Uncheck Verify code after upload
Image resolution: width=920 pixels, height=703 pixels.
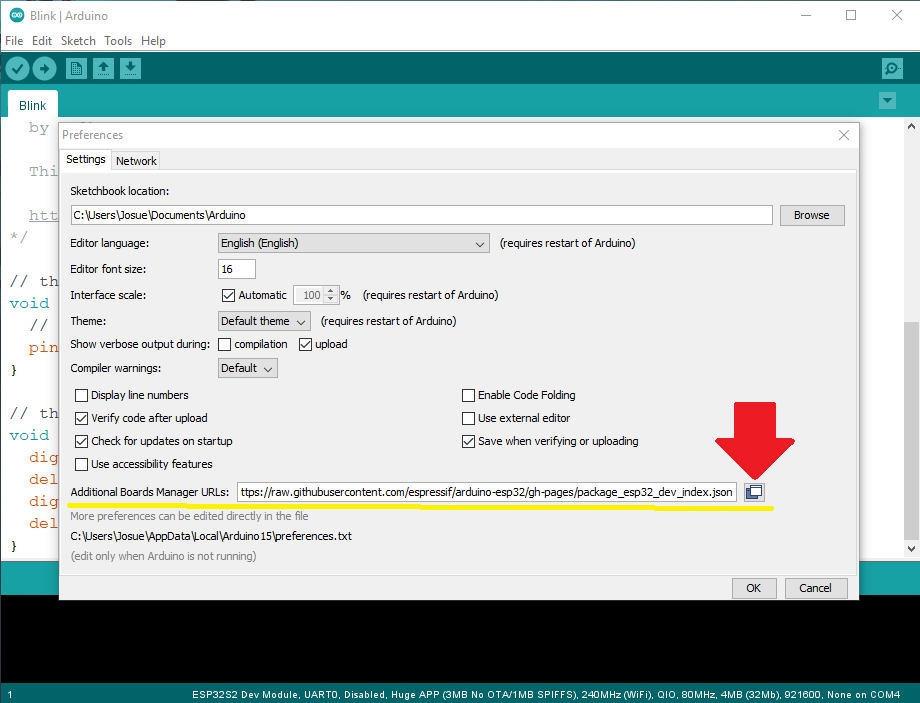(x=82, y=418)
